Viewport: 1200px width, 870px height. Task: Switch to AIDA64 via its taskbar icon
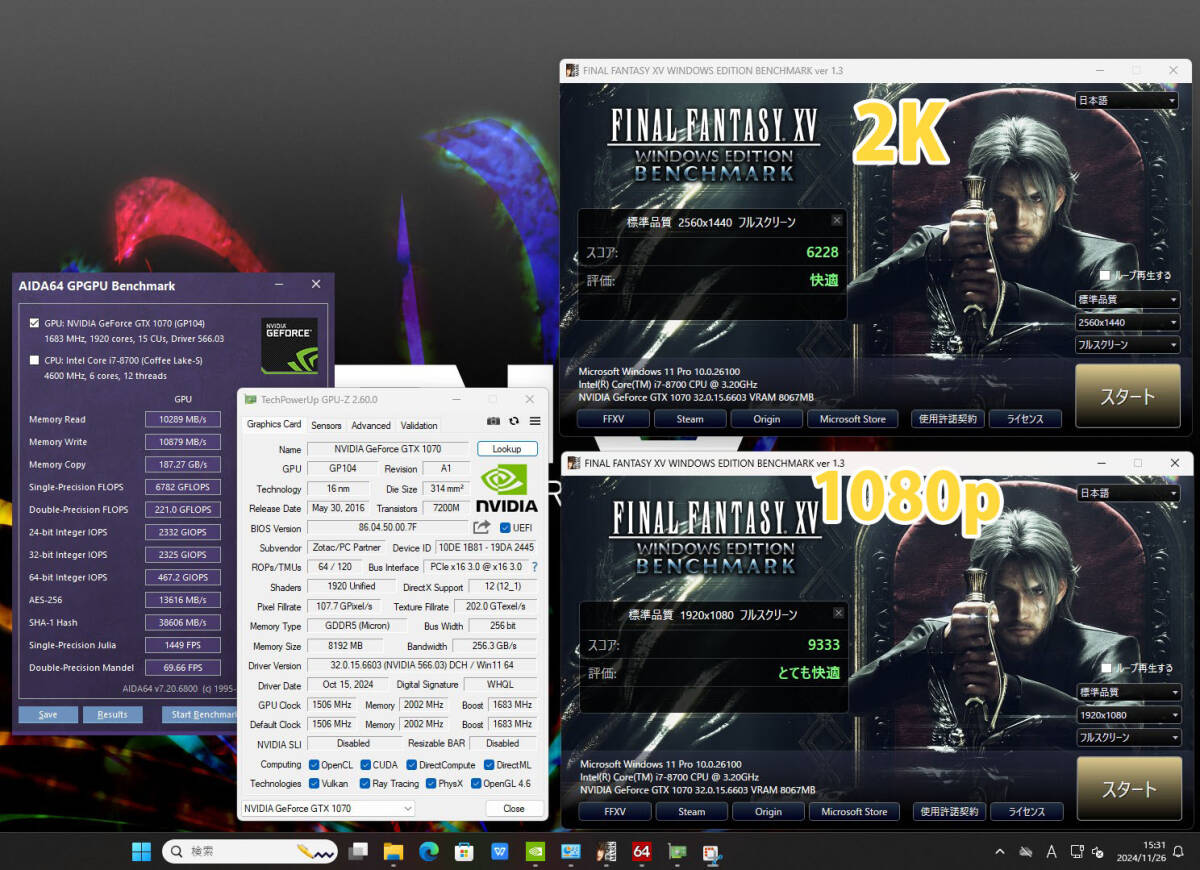(641, 852)
